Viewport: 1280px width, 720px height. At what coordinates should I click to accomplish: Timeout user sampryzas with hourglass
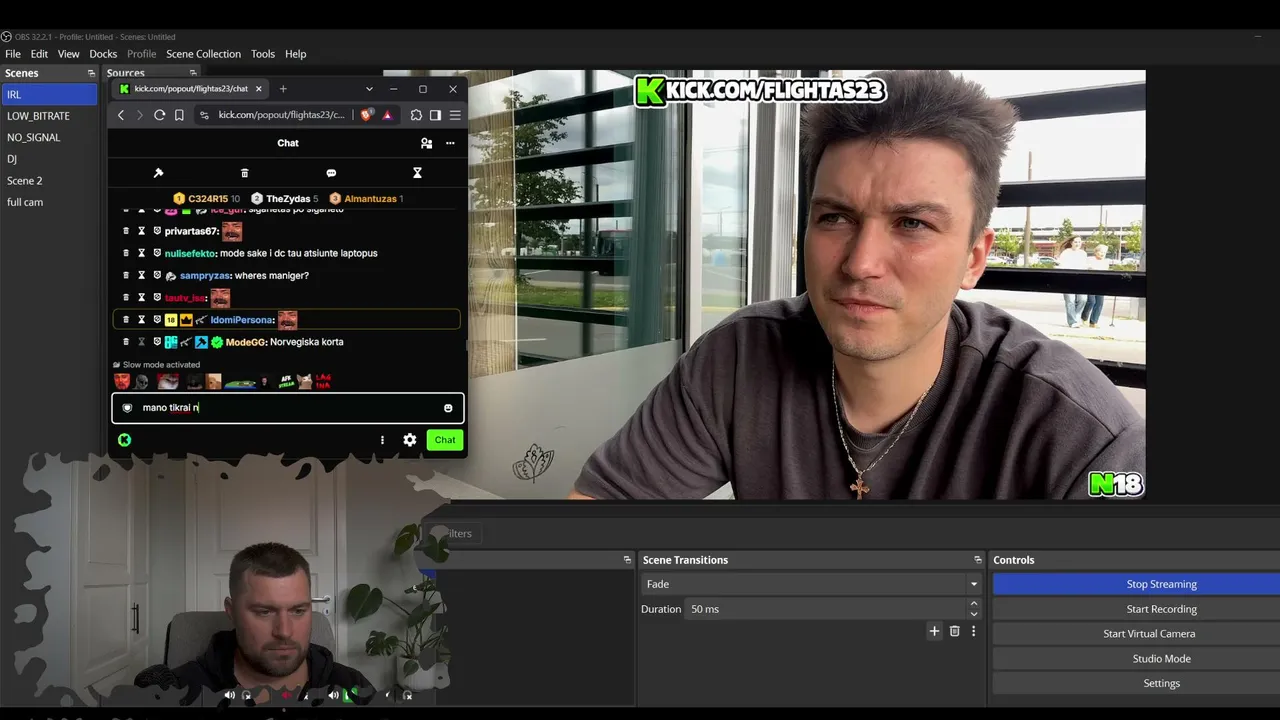click(x=142, y=275)
